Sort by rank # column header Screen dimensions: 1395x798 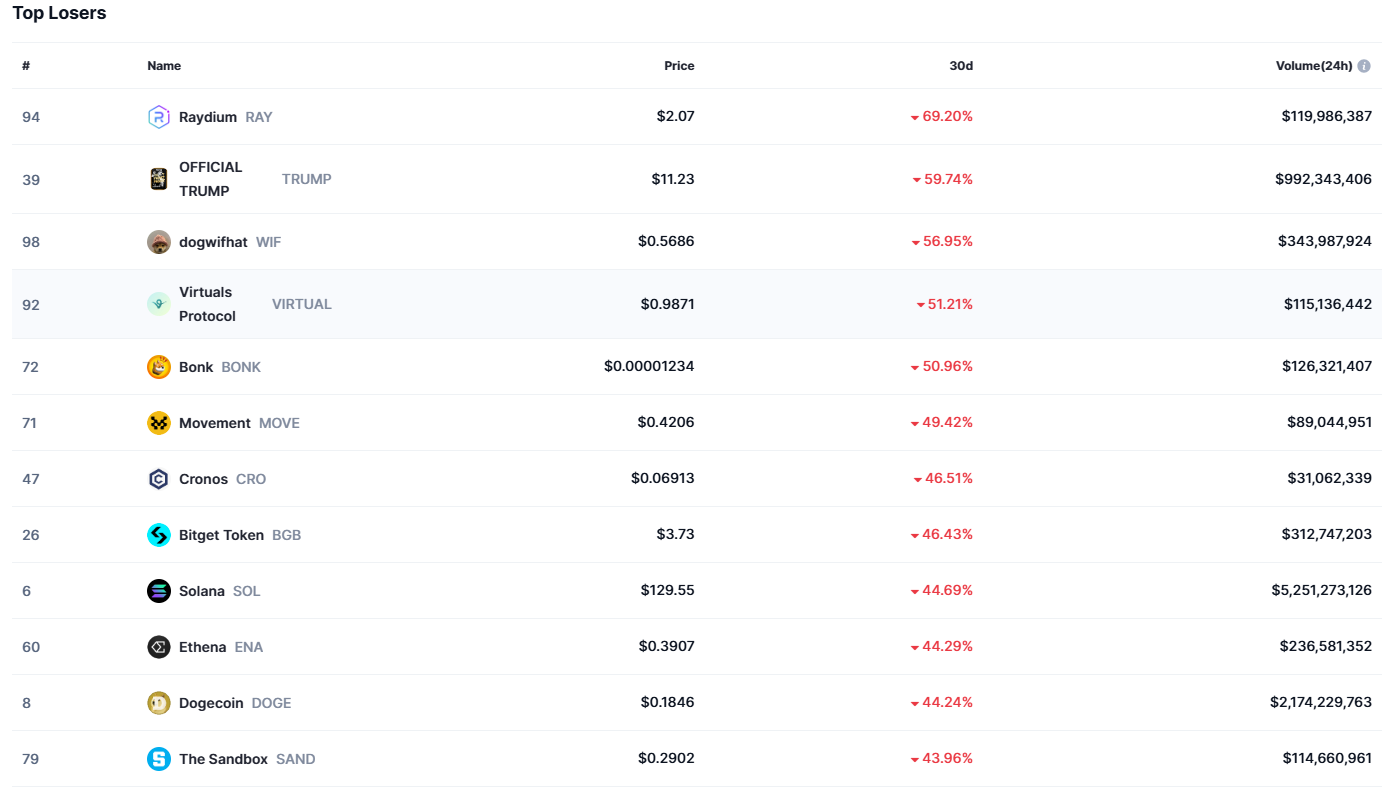click(26, 66)
